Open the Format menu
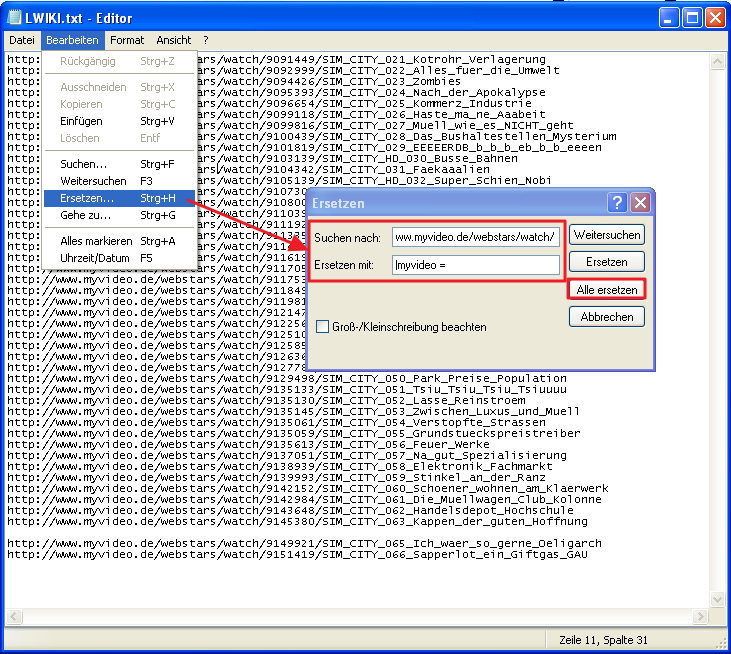Viewport: 731px width, 654px height. [127, 40]
